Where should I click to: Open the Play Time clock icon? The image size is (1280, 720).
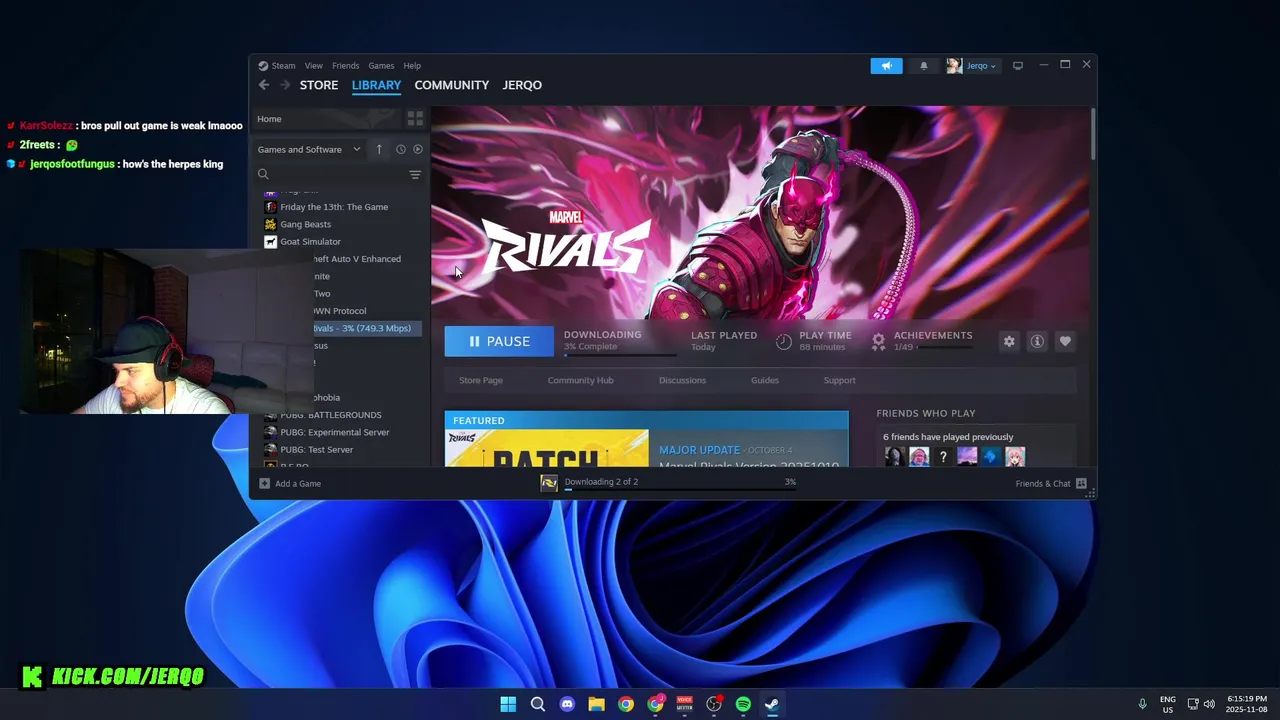click(x=784, y=341)
